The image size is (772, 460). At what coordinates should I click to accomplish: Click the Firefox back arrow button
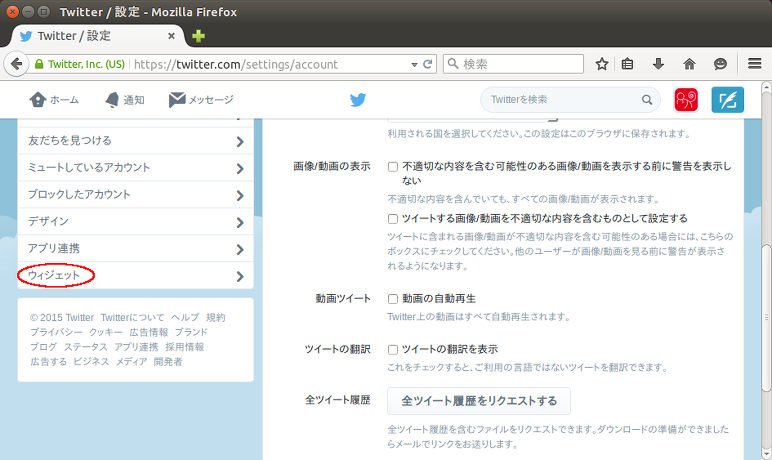coord(16,64)
